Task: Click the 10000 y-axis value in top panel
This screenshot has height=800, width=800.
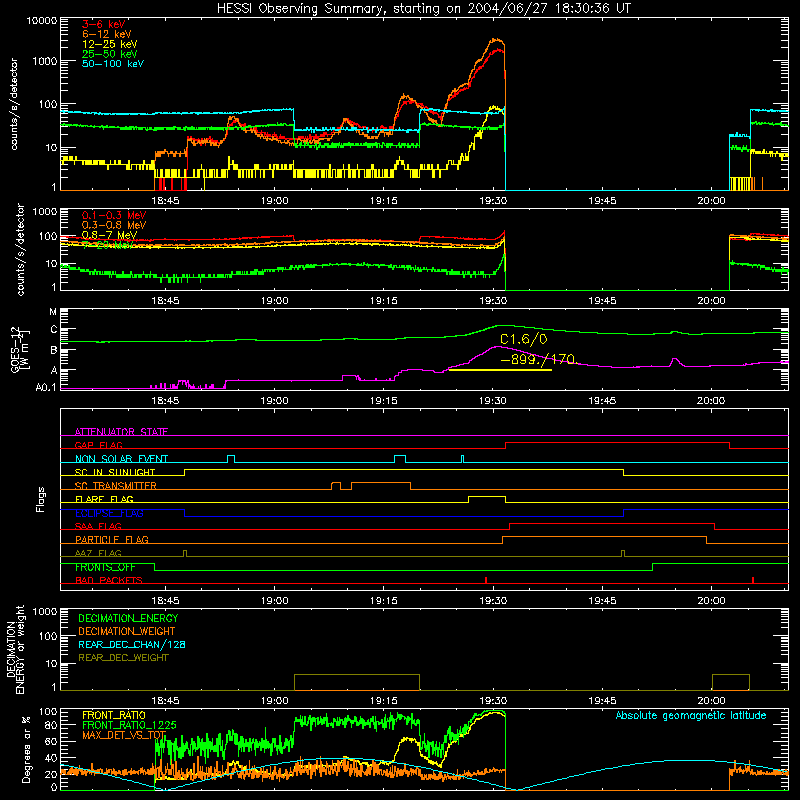Action: point(42,21)
